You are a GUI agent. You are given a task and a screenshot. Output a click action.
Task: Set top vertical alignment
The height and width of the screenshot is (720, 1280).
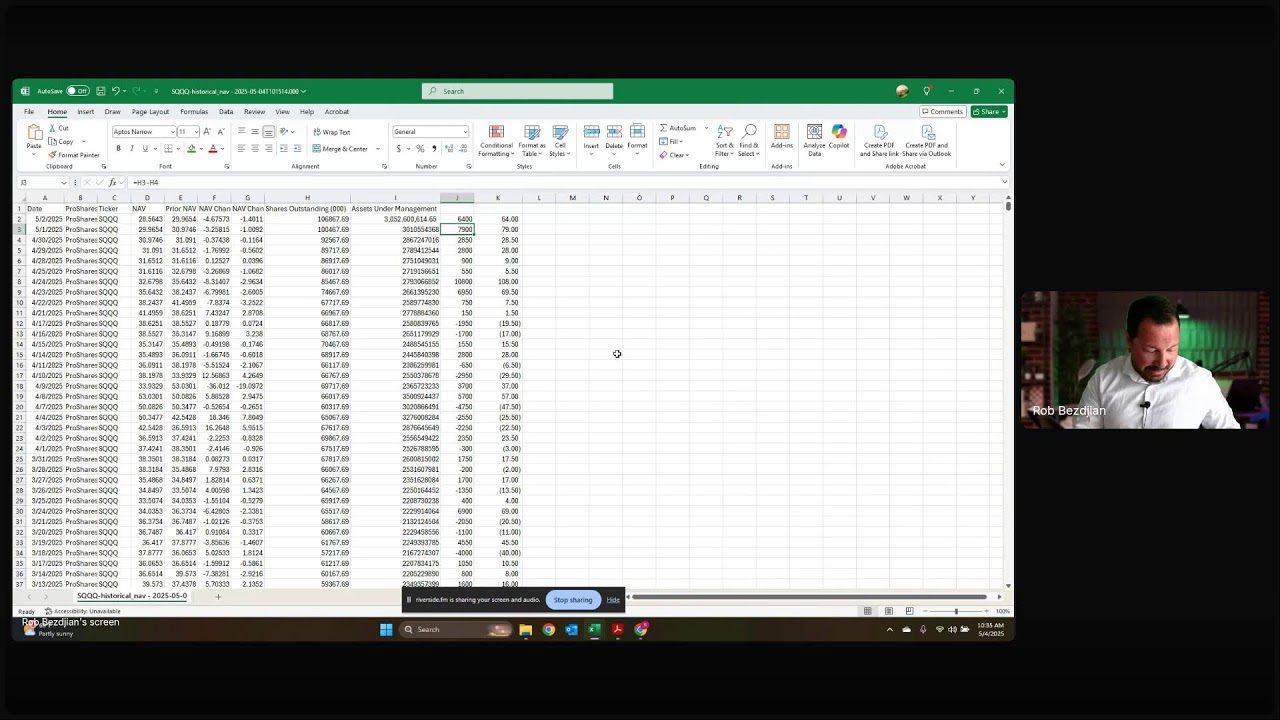241,132
